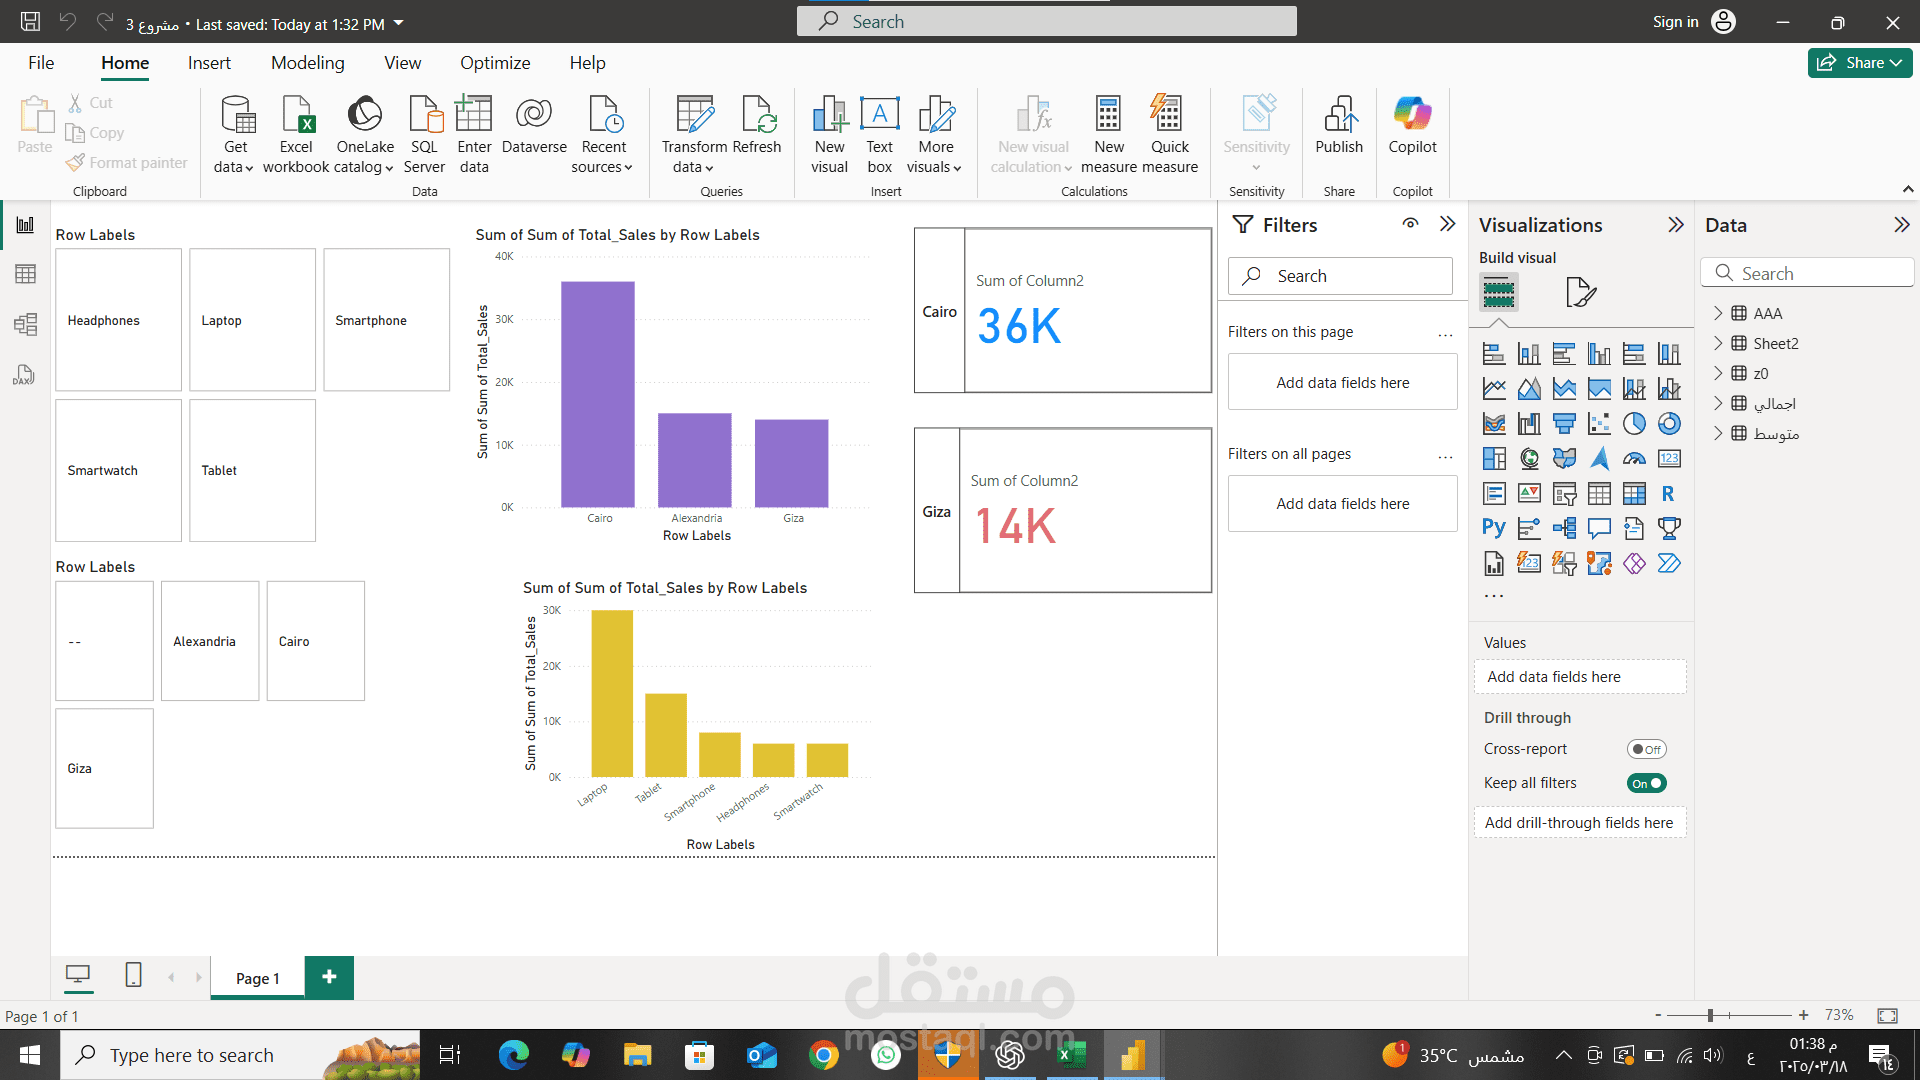1920x1080 pixels.
Task: Click Enter data icon
Action: (474, 135)
